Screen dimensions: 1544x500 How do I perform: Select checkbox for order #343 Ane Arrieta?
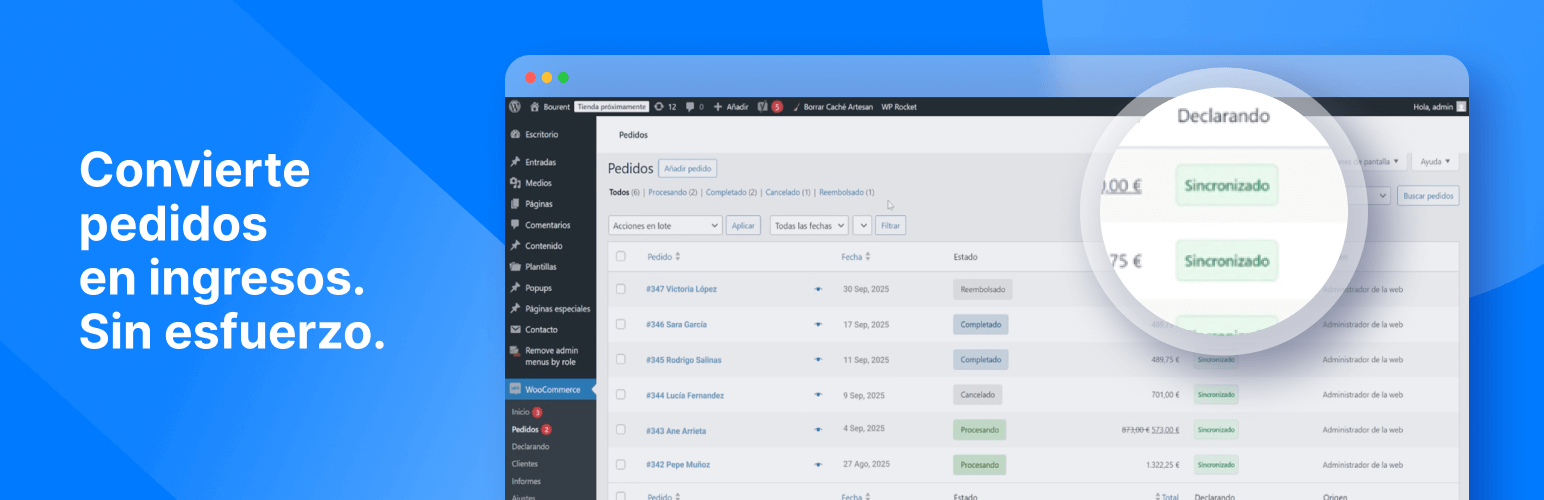pos(621,430)
